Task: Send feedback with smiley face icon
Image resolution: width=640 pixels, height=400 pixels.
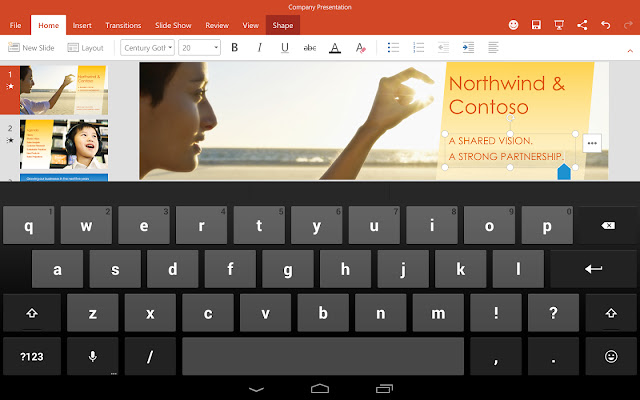Action: (x=513, y=25)
